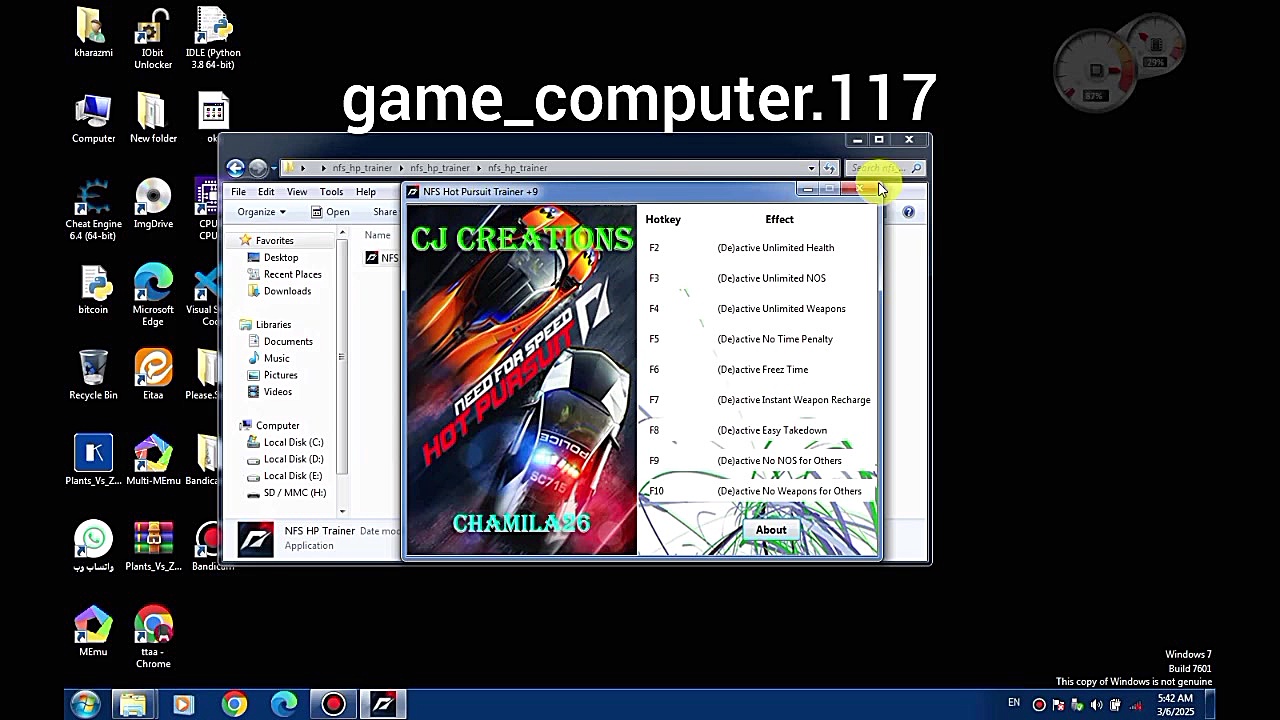Click the Open toolbar button in Explorer

pos(330,212)
